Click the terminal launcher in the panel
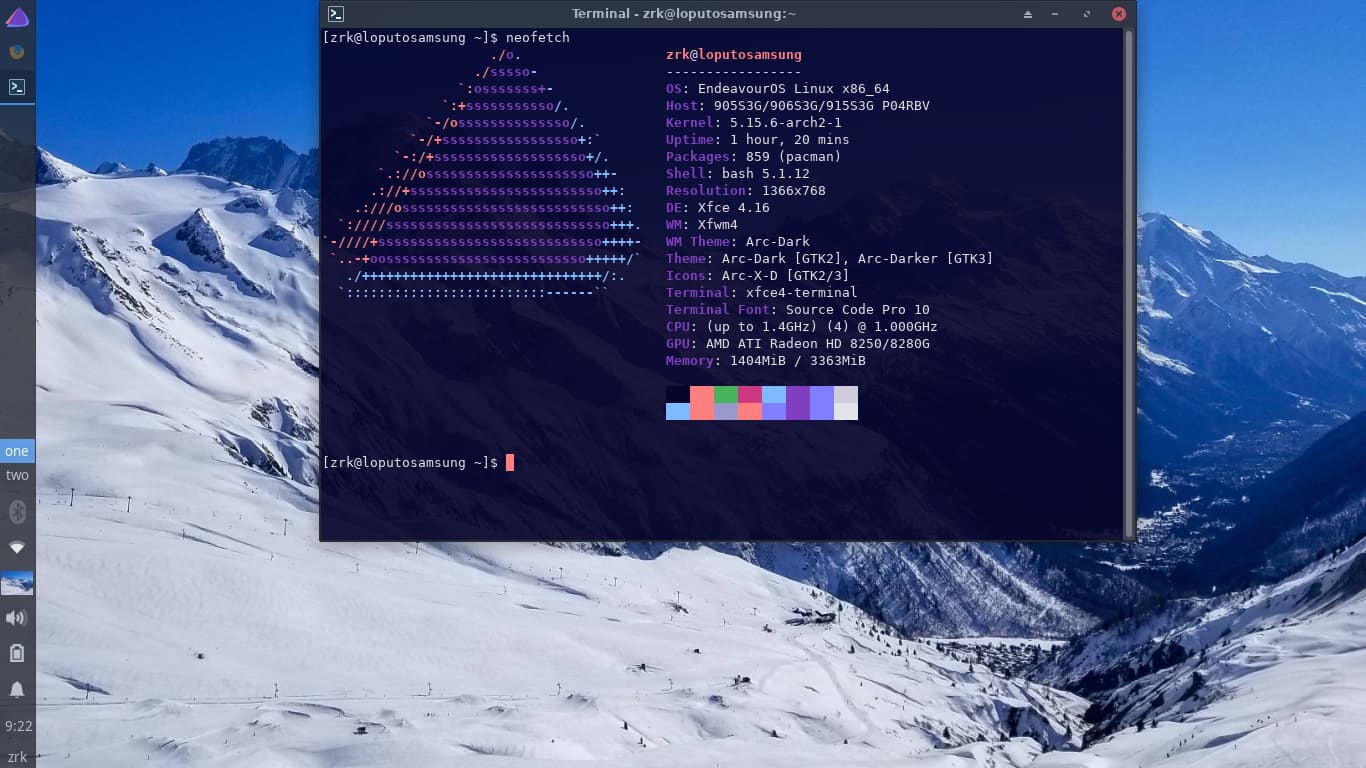The image size is (1366, 768). coord(17,87)
